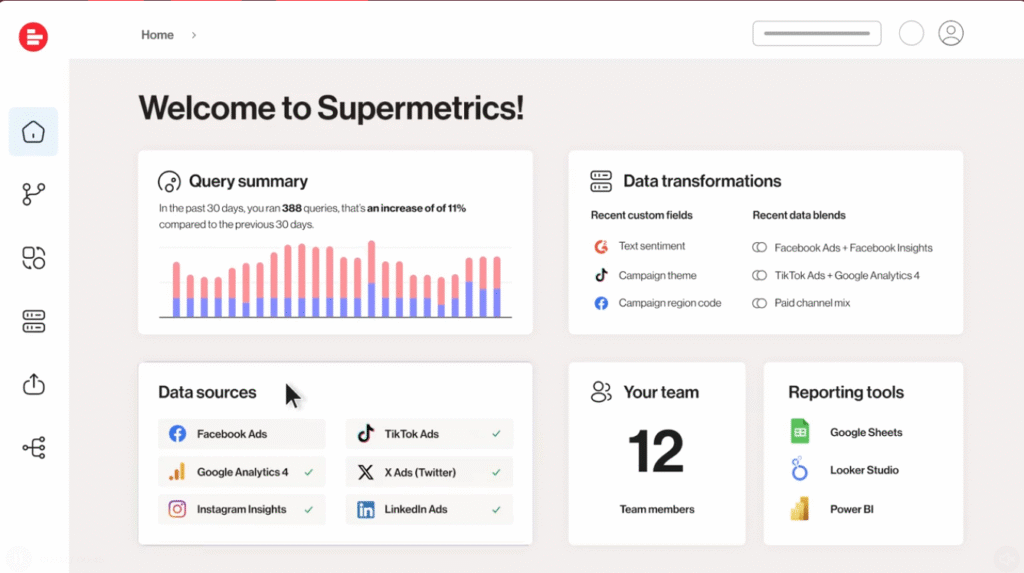Screen dimensions: 1024x573
Task: Open Facebook Ads + Facebook Insights blend
Action: 853,248
